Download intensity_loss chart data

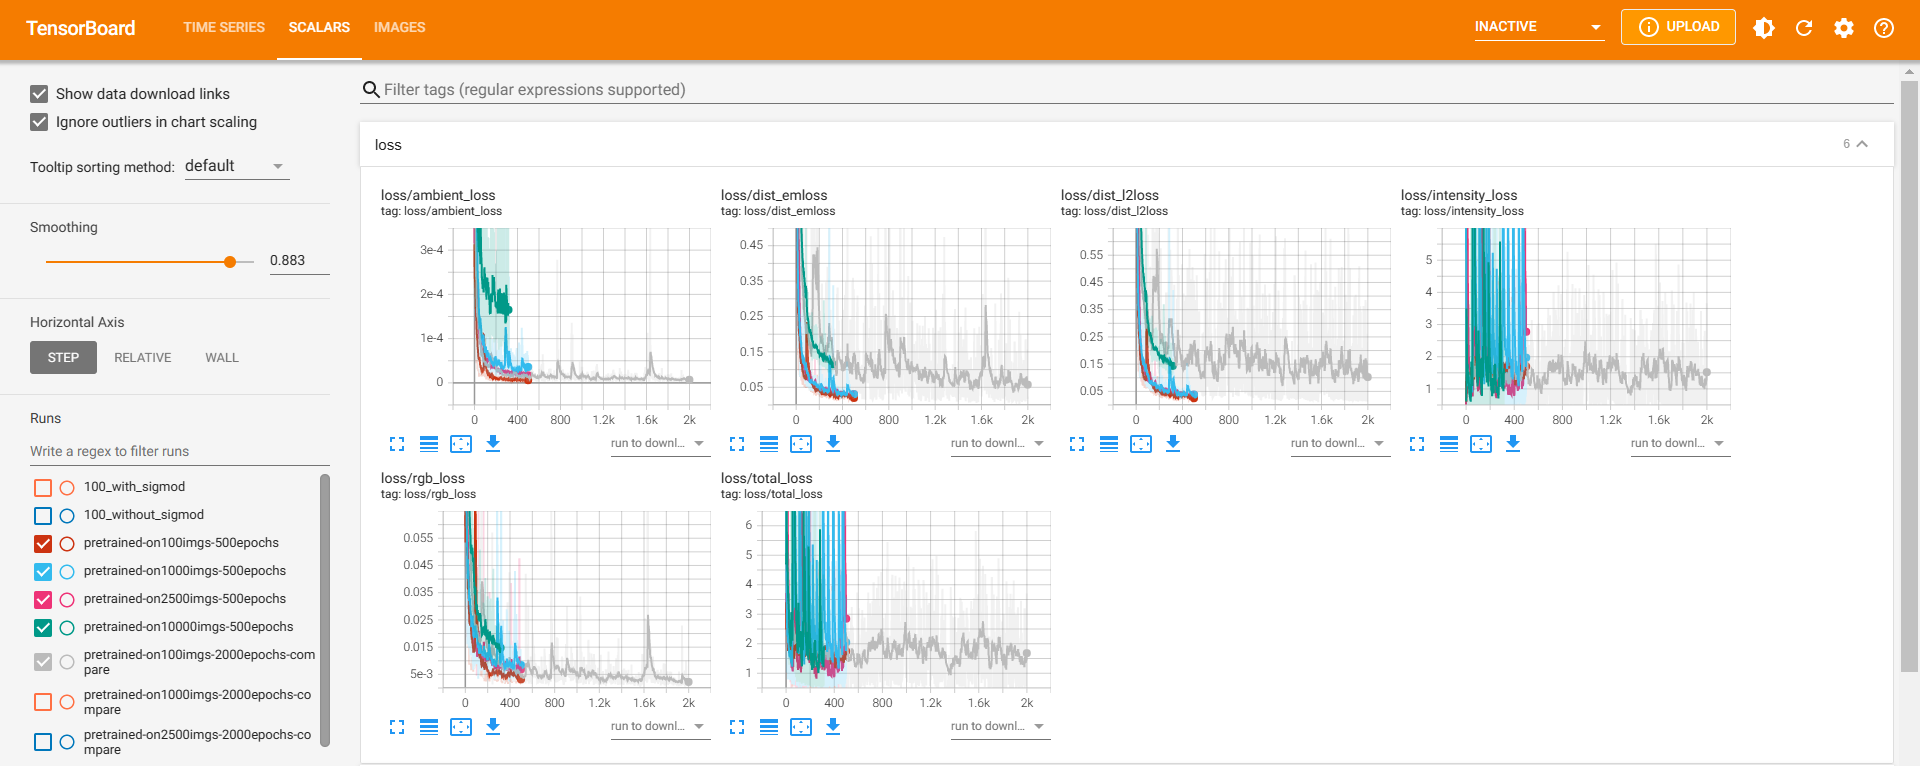coord(1513,443)
